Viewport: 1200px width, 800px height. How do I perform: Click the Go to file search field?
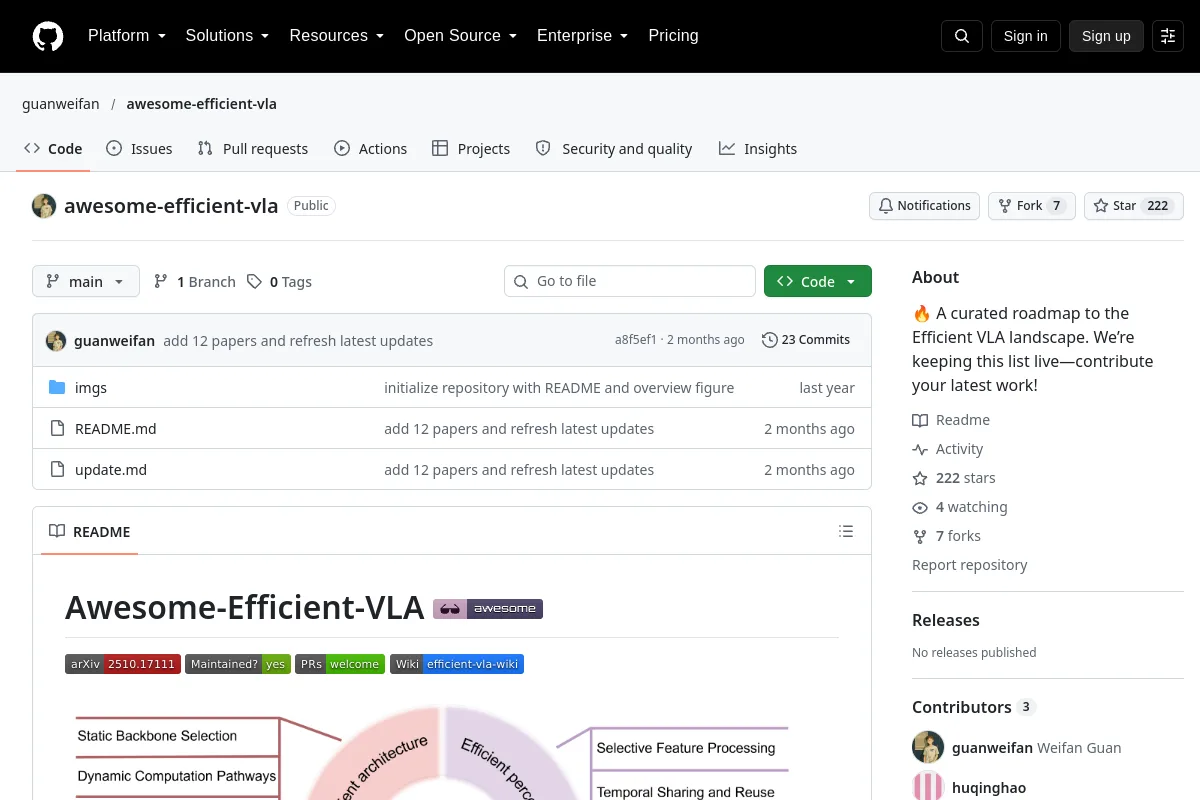630,281
